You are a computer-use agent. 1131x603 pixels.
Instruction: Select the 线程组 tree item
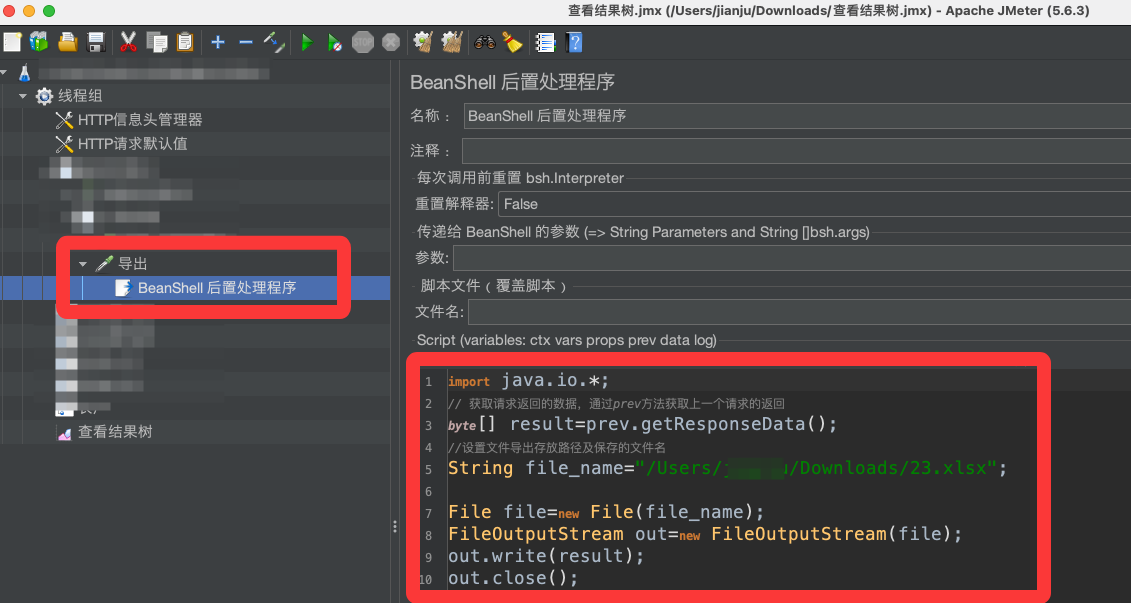(x=80, y=96)
